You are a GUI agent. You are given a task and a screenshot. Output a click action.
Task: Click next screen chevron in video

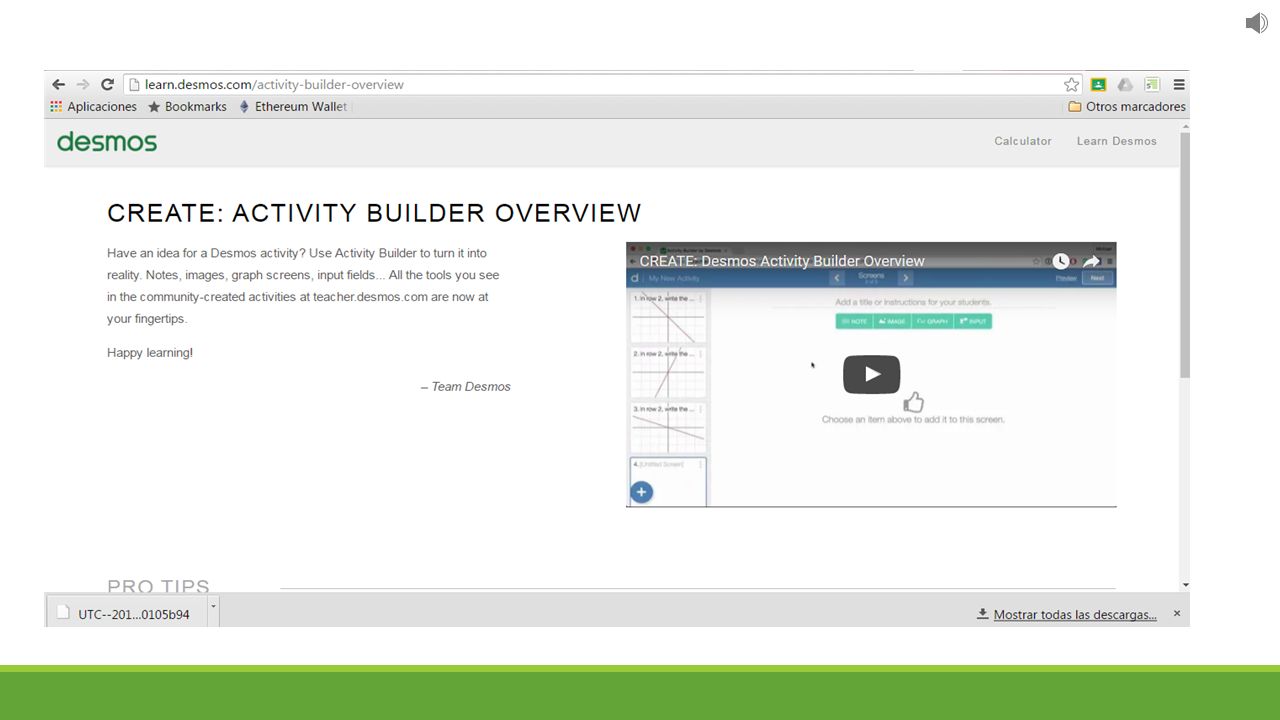coord(905,278)
